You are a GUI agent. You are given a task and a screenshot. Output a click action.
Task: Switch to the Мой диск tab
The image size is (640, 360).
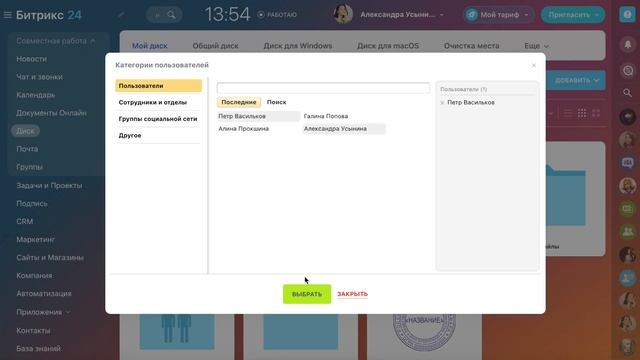tap(149, 46)
